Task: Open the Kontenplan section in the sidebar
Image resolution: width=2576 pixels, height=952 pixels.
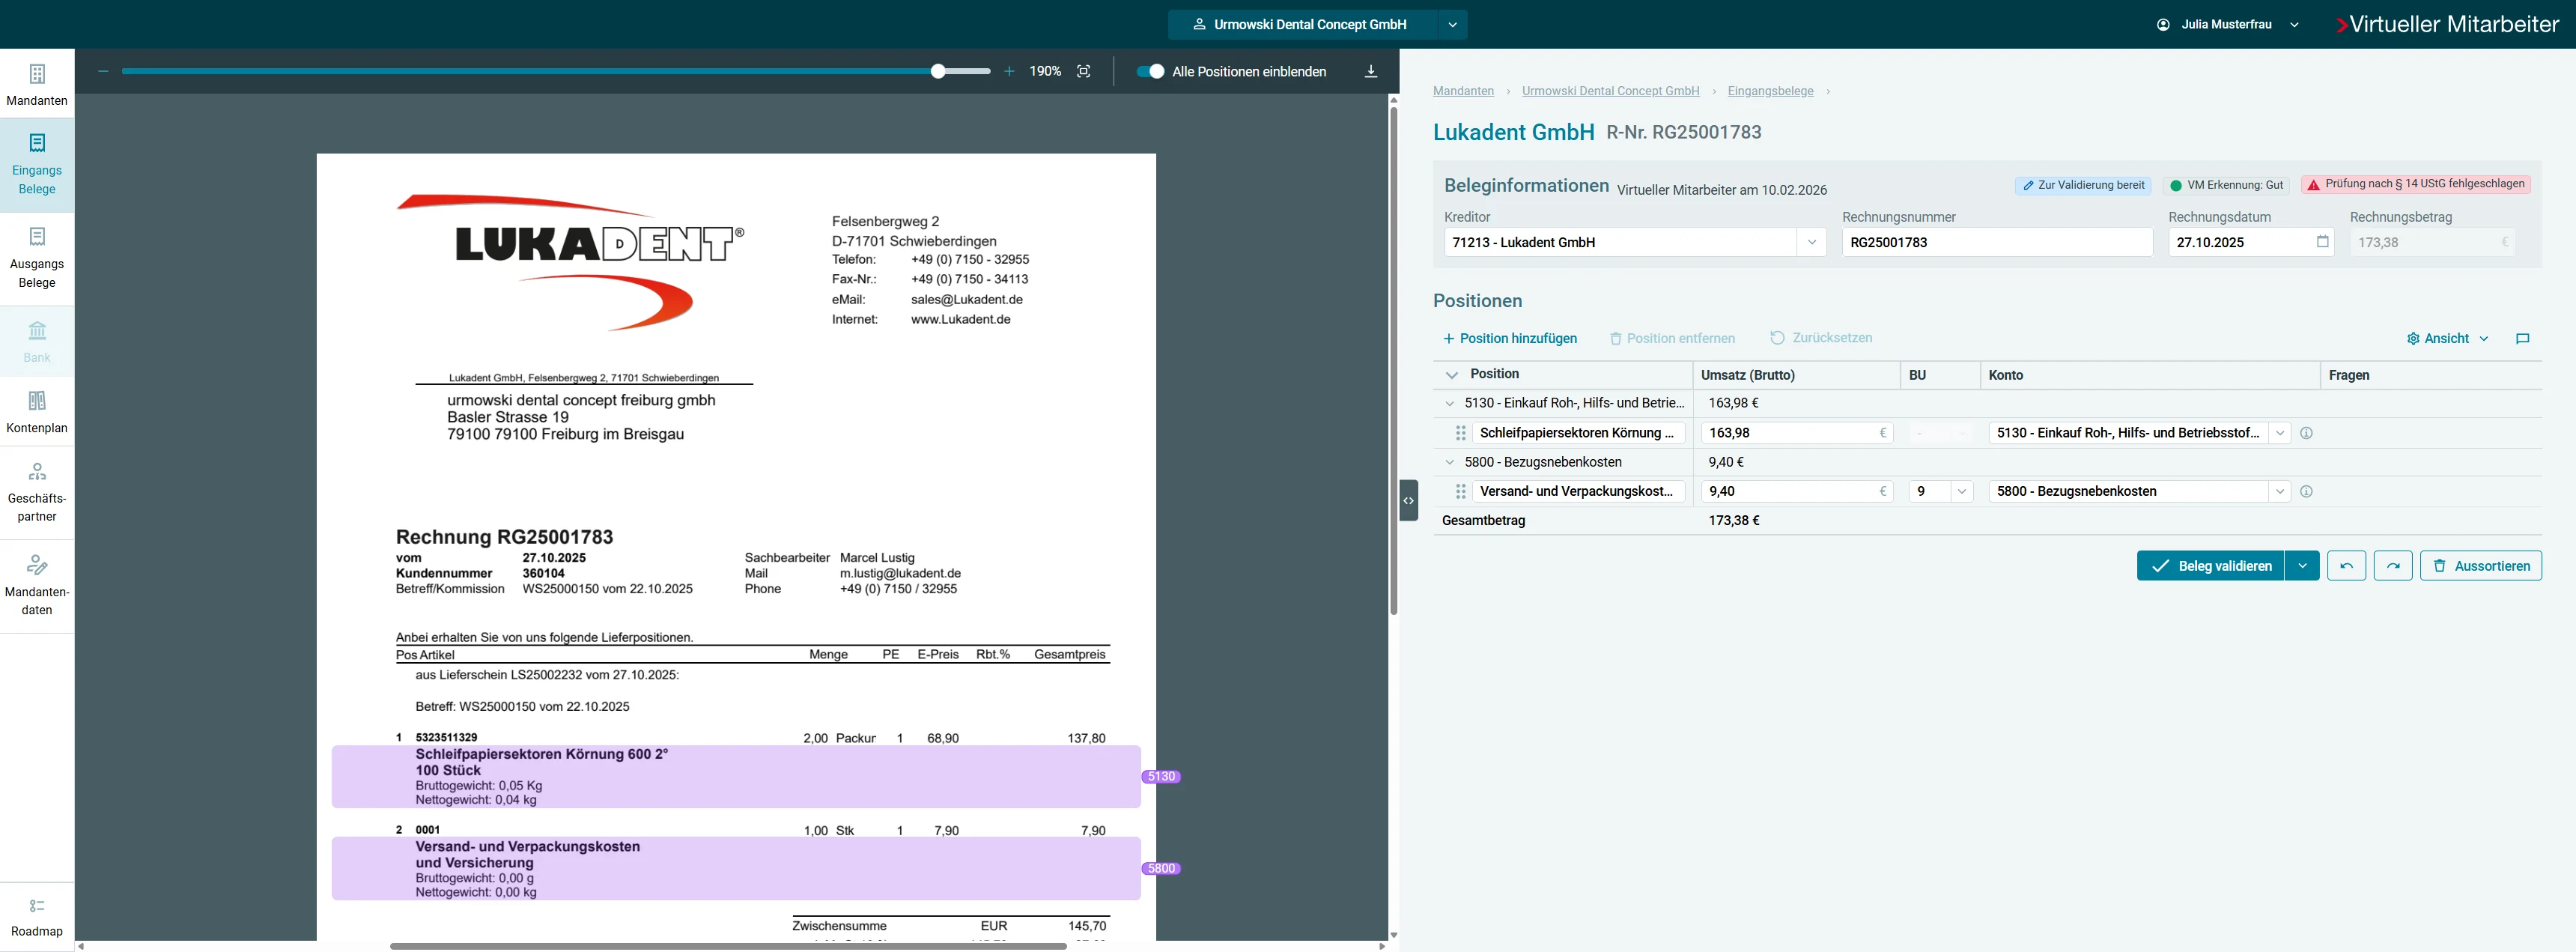Action: click(37, 410)
